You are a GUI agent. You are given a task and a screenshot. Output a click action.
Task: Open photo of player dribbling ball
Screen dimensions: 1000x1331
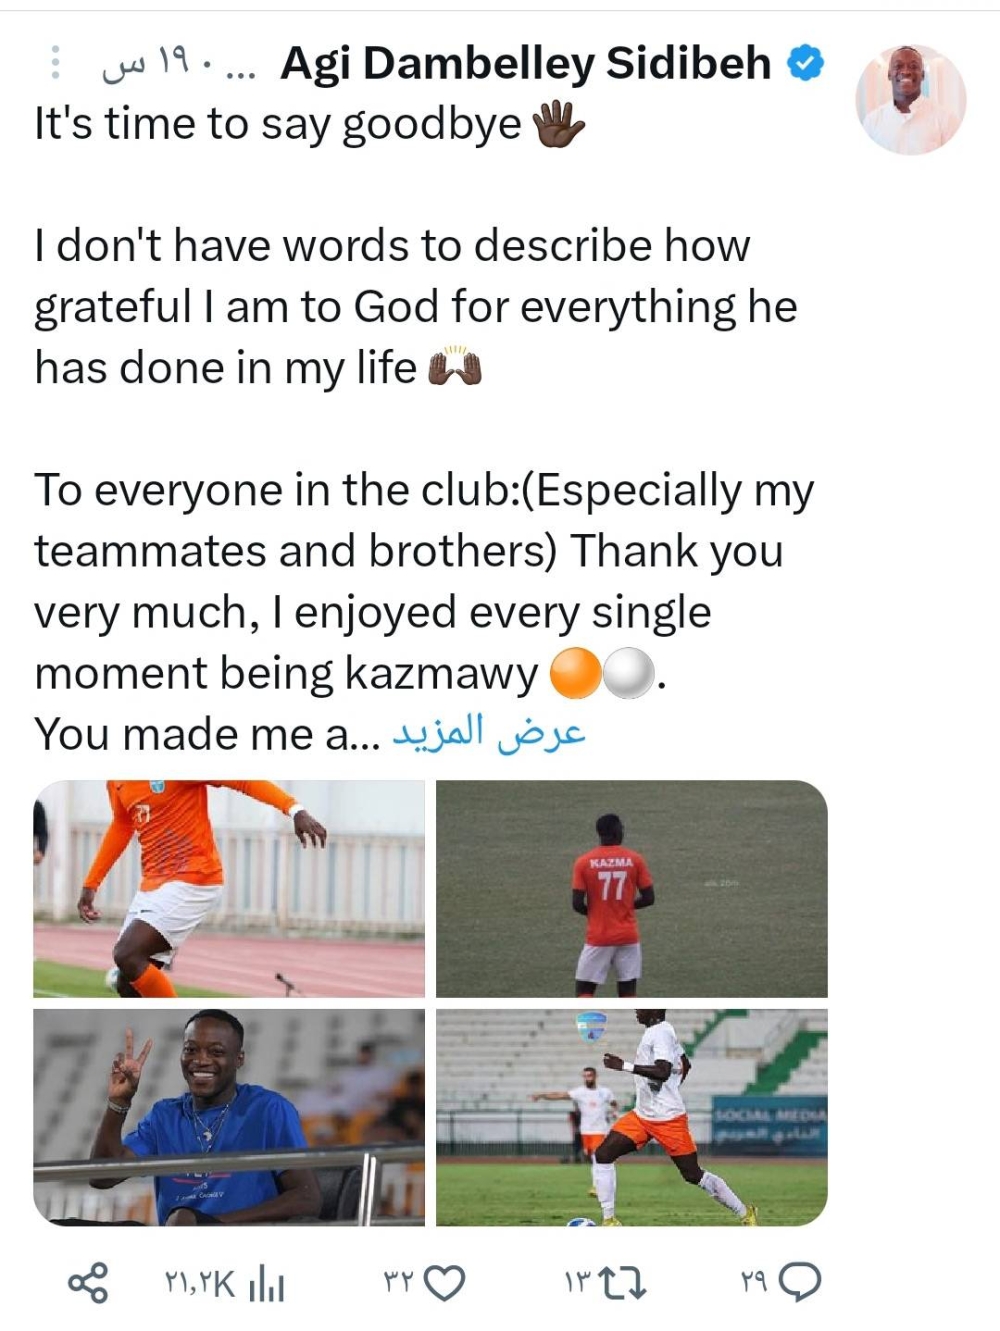(x=632, y=1117)
